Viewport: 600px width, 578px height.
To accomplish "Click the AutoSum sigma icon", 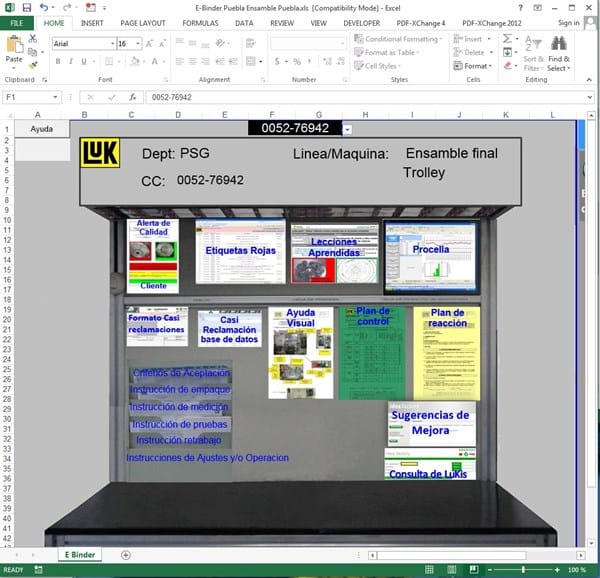I will coord(507,38).
